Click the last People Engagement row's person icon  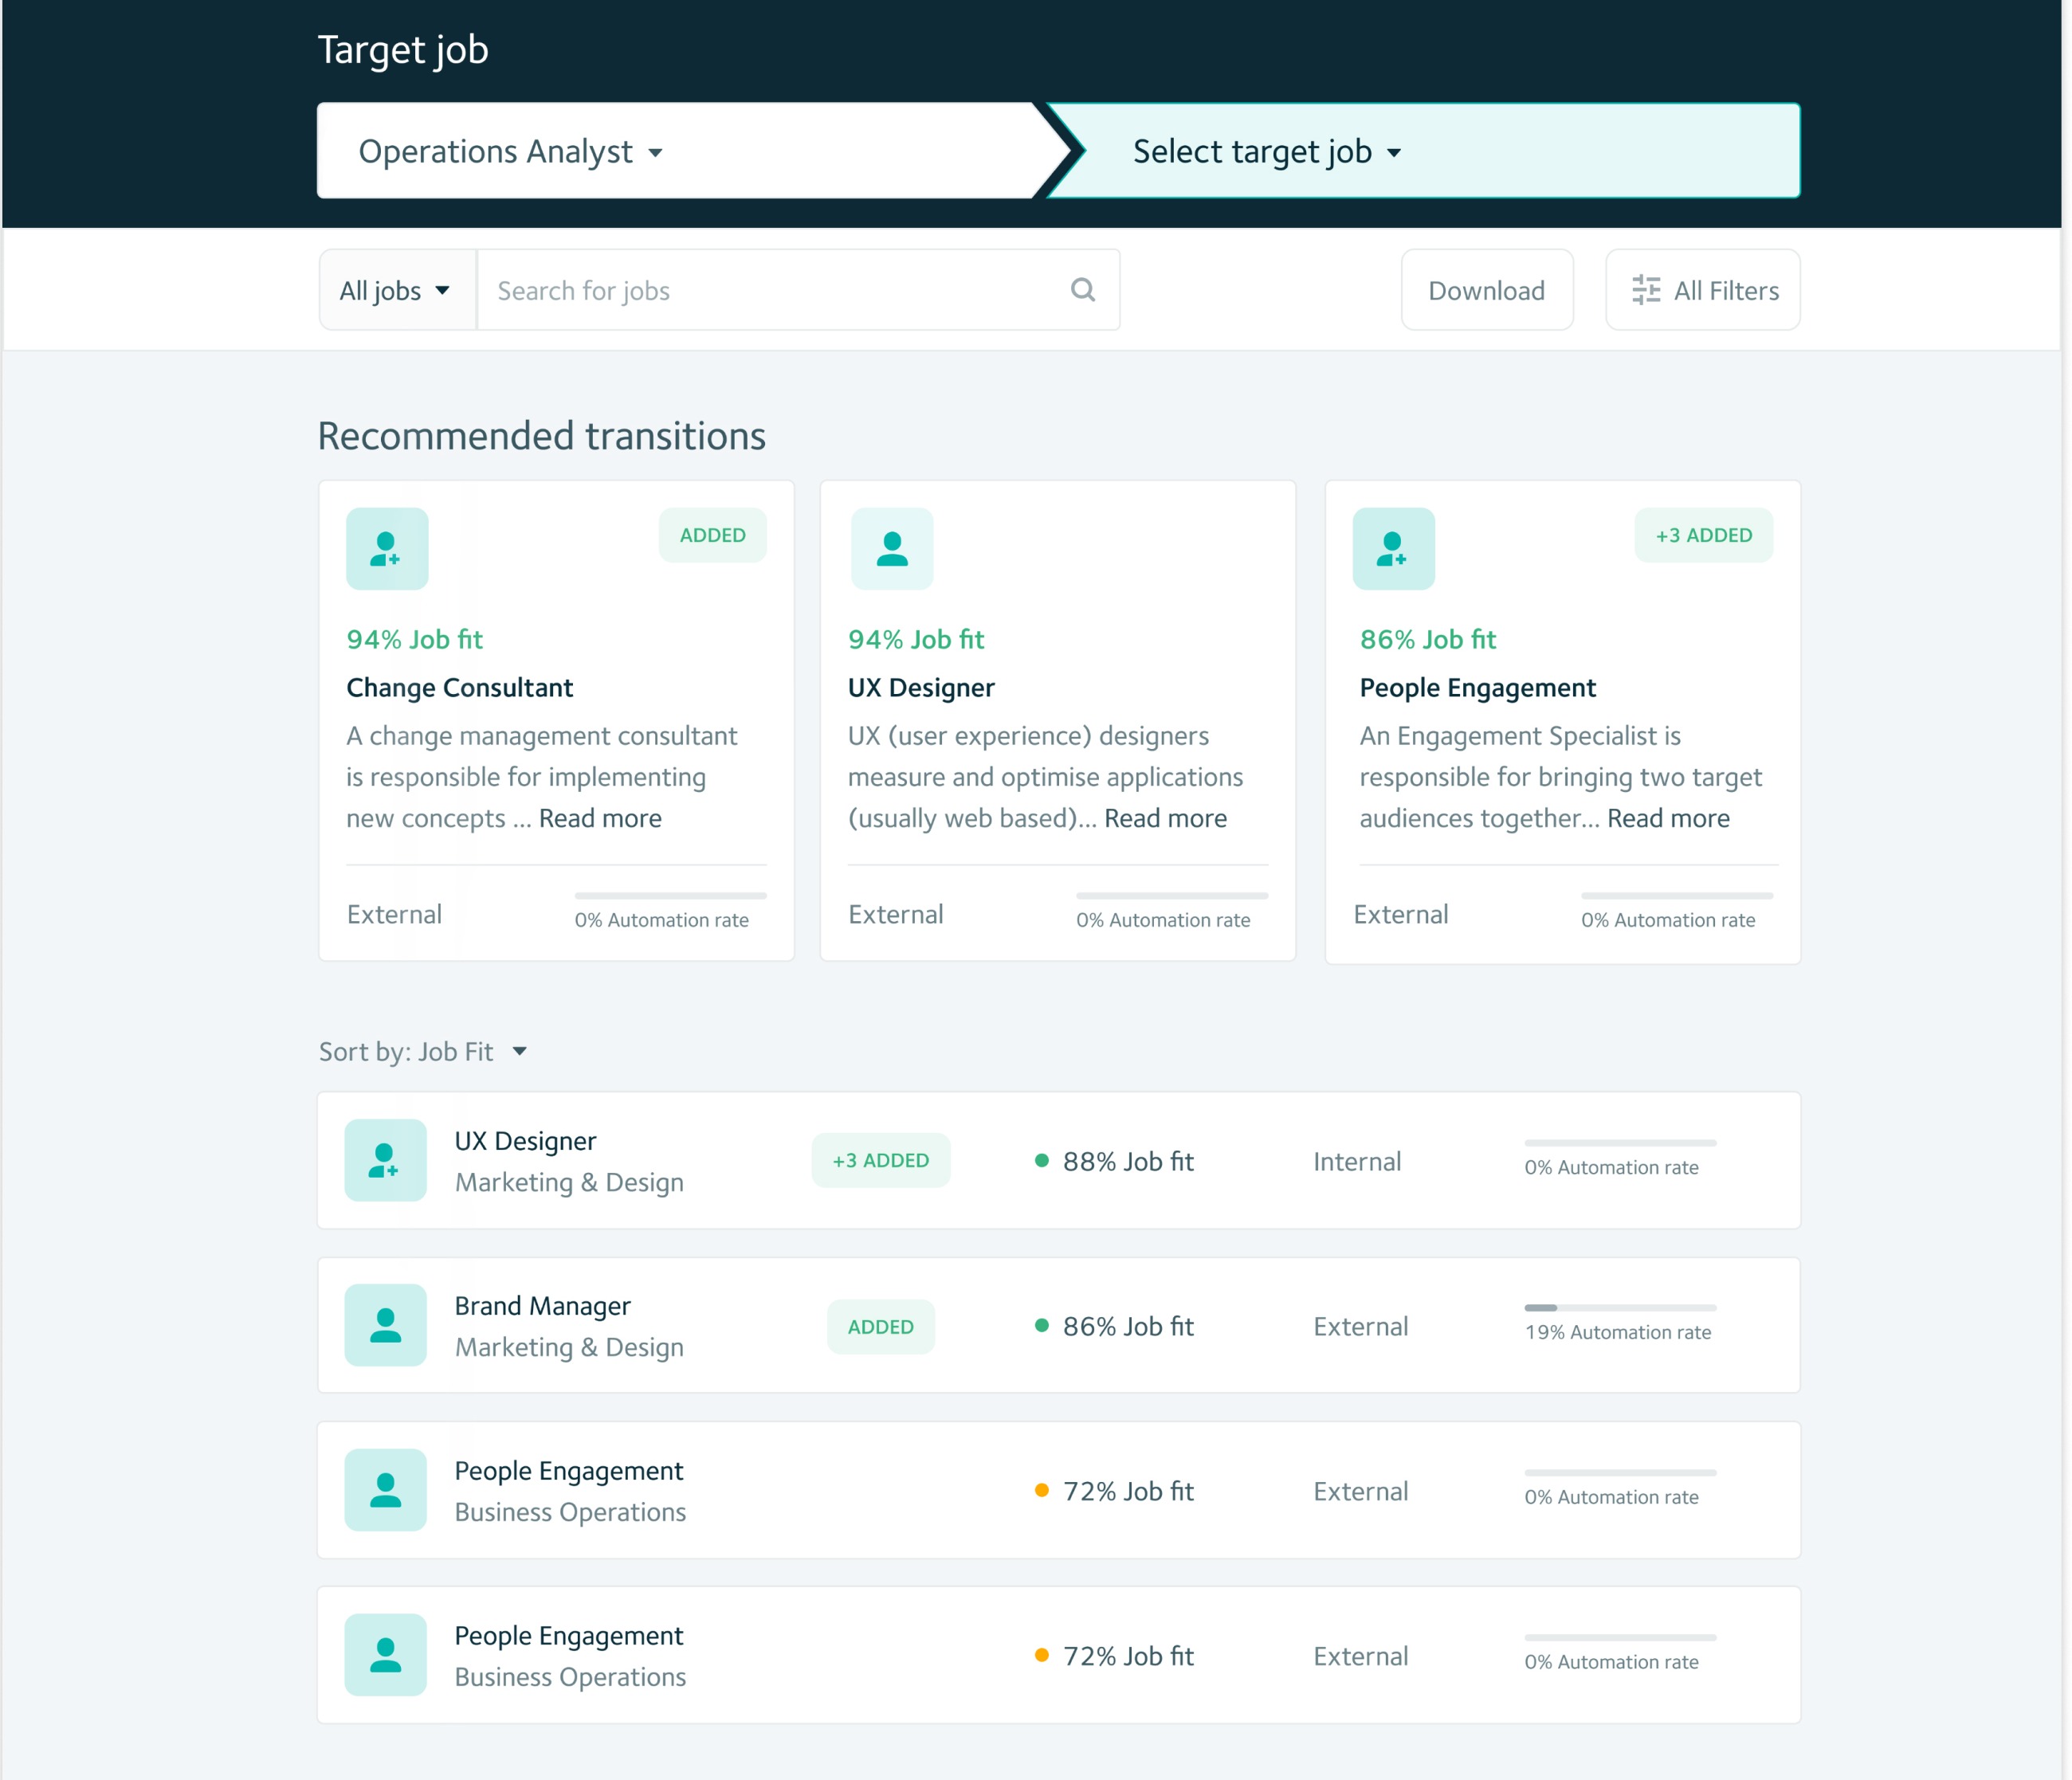click(385, 1655)
